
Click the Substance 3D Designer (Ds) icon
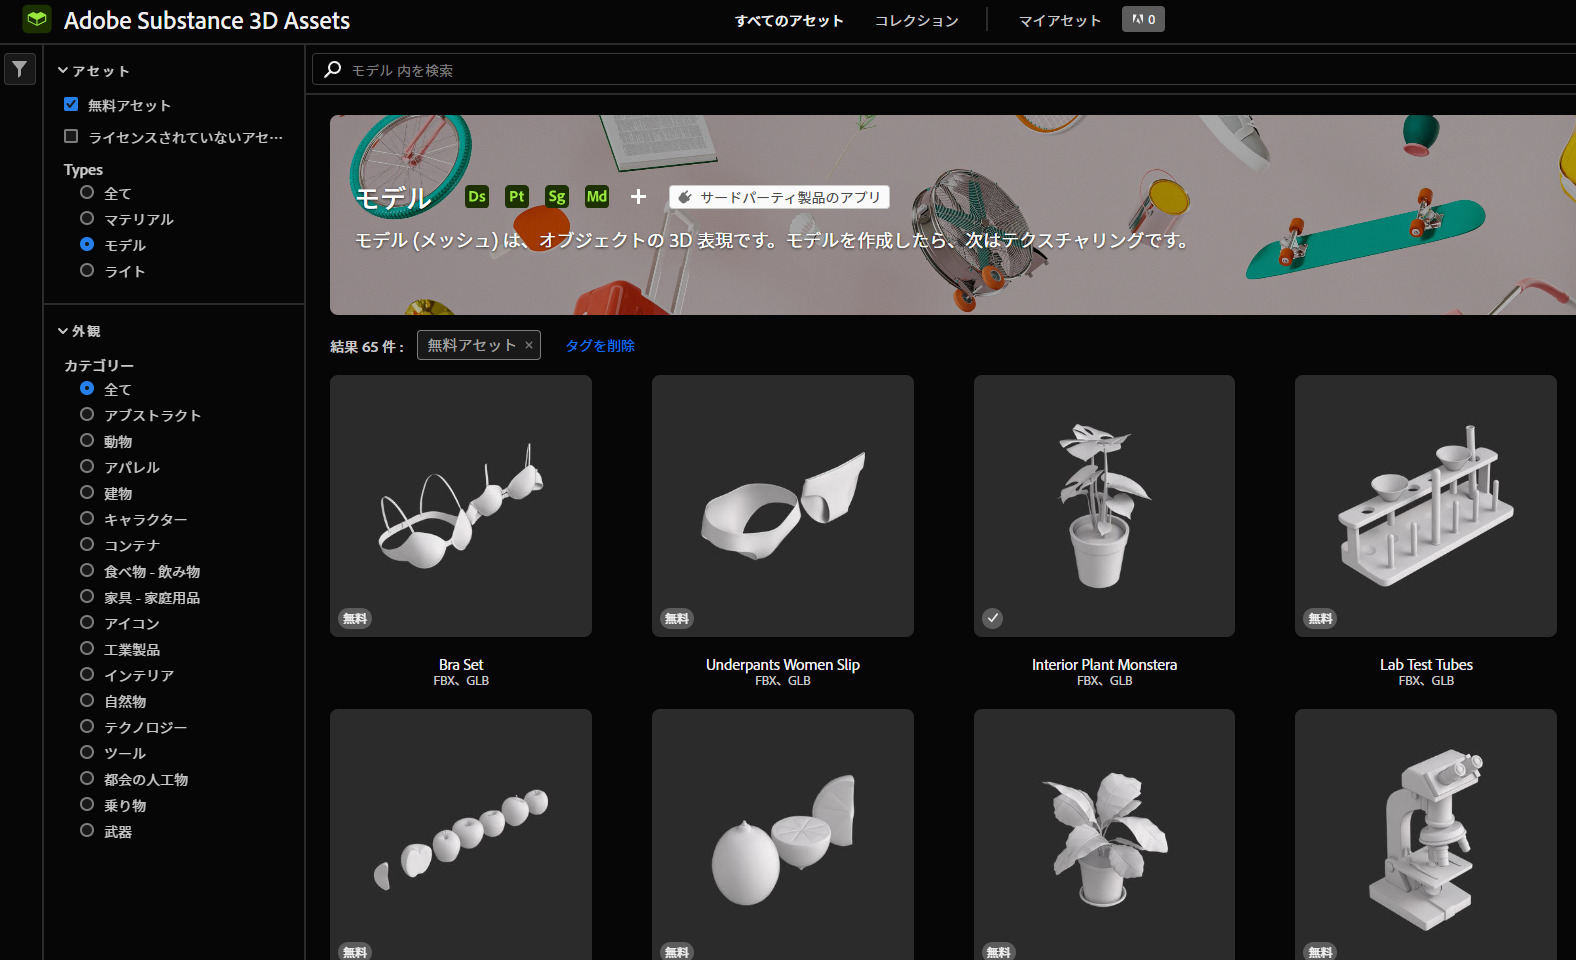477,197
